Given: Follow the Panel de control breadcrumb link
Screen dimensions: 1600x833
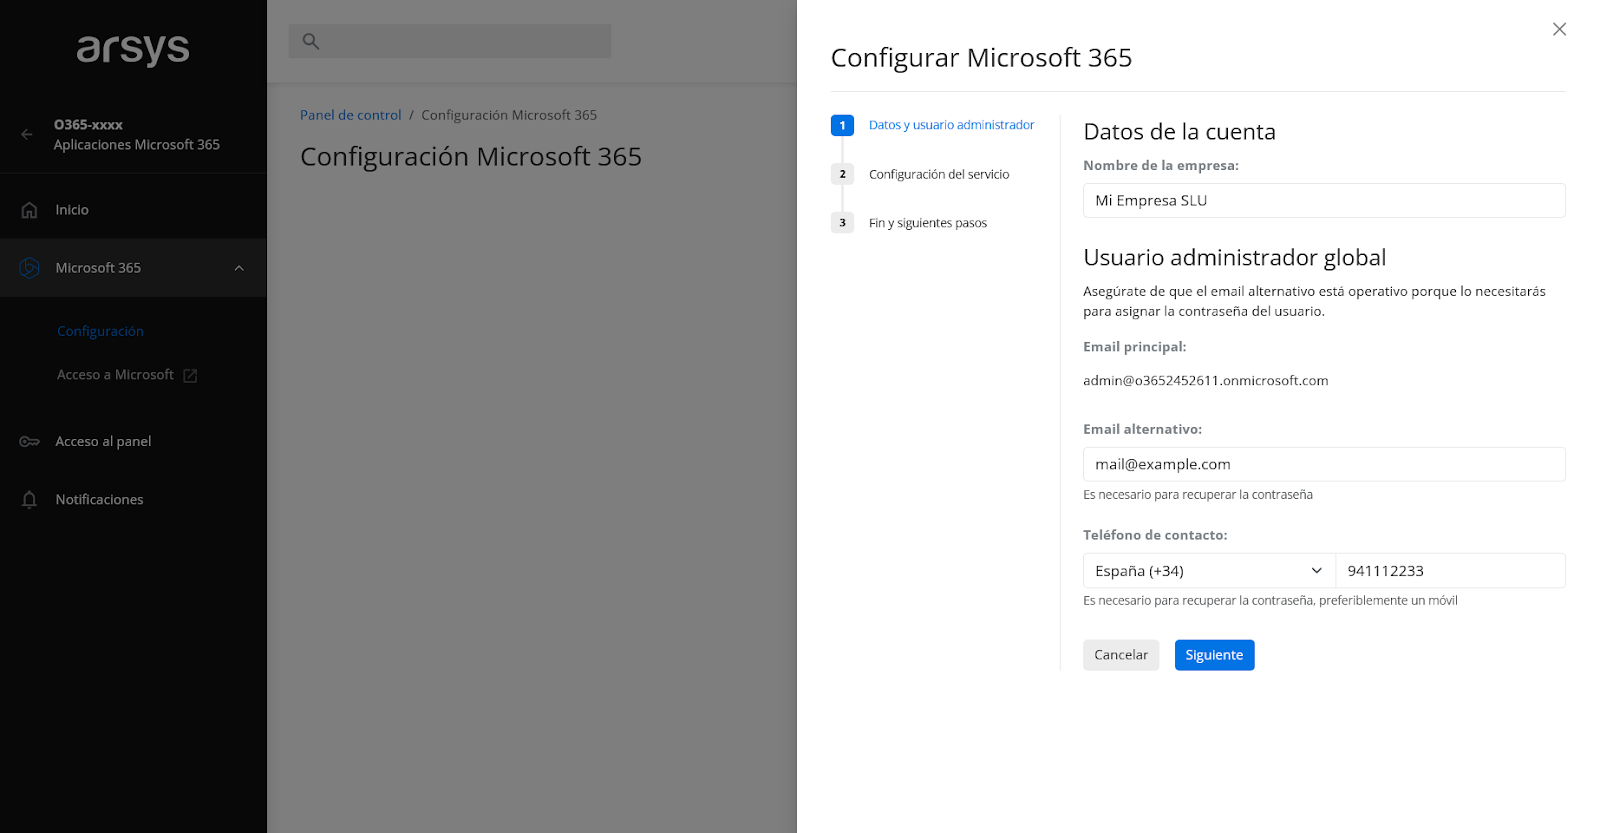Looking at the screenshot, I should tap(350, 115).
